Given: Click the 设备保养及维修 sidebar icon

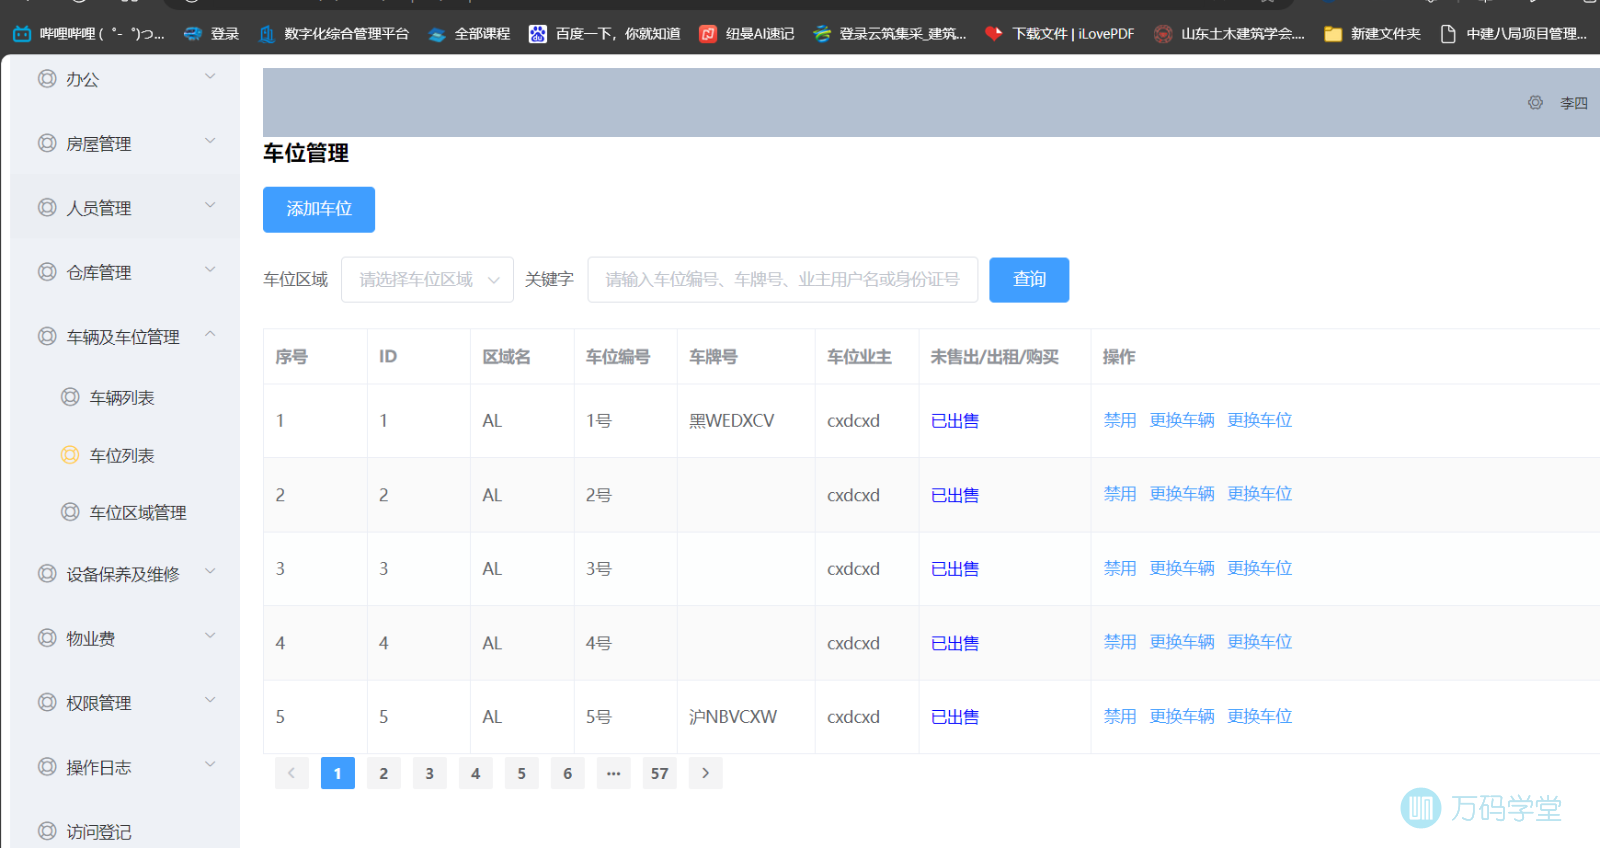Looking at the screenshot, I should click(47, 573).
